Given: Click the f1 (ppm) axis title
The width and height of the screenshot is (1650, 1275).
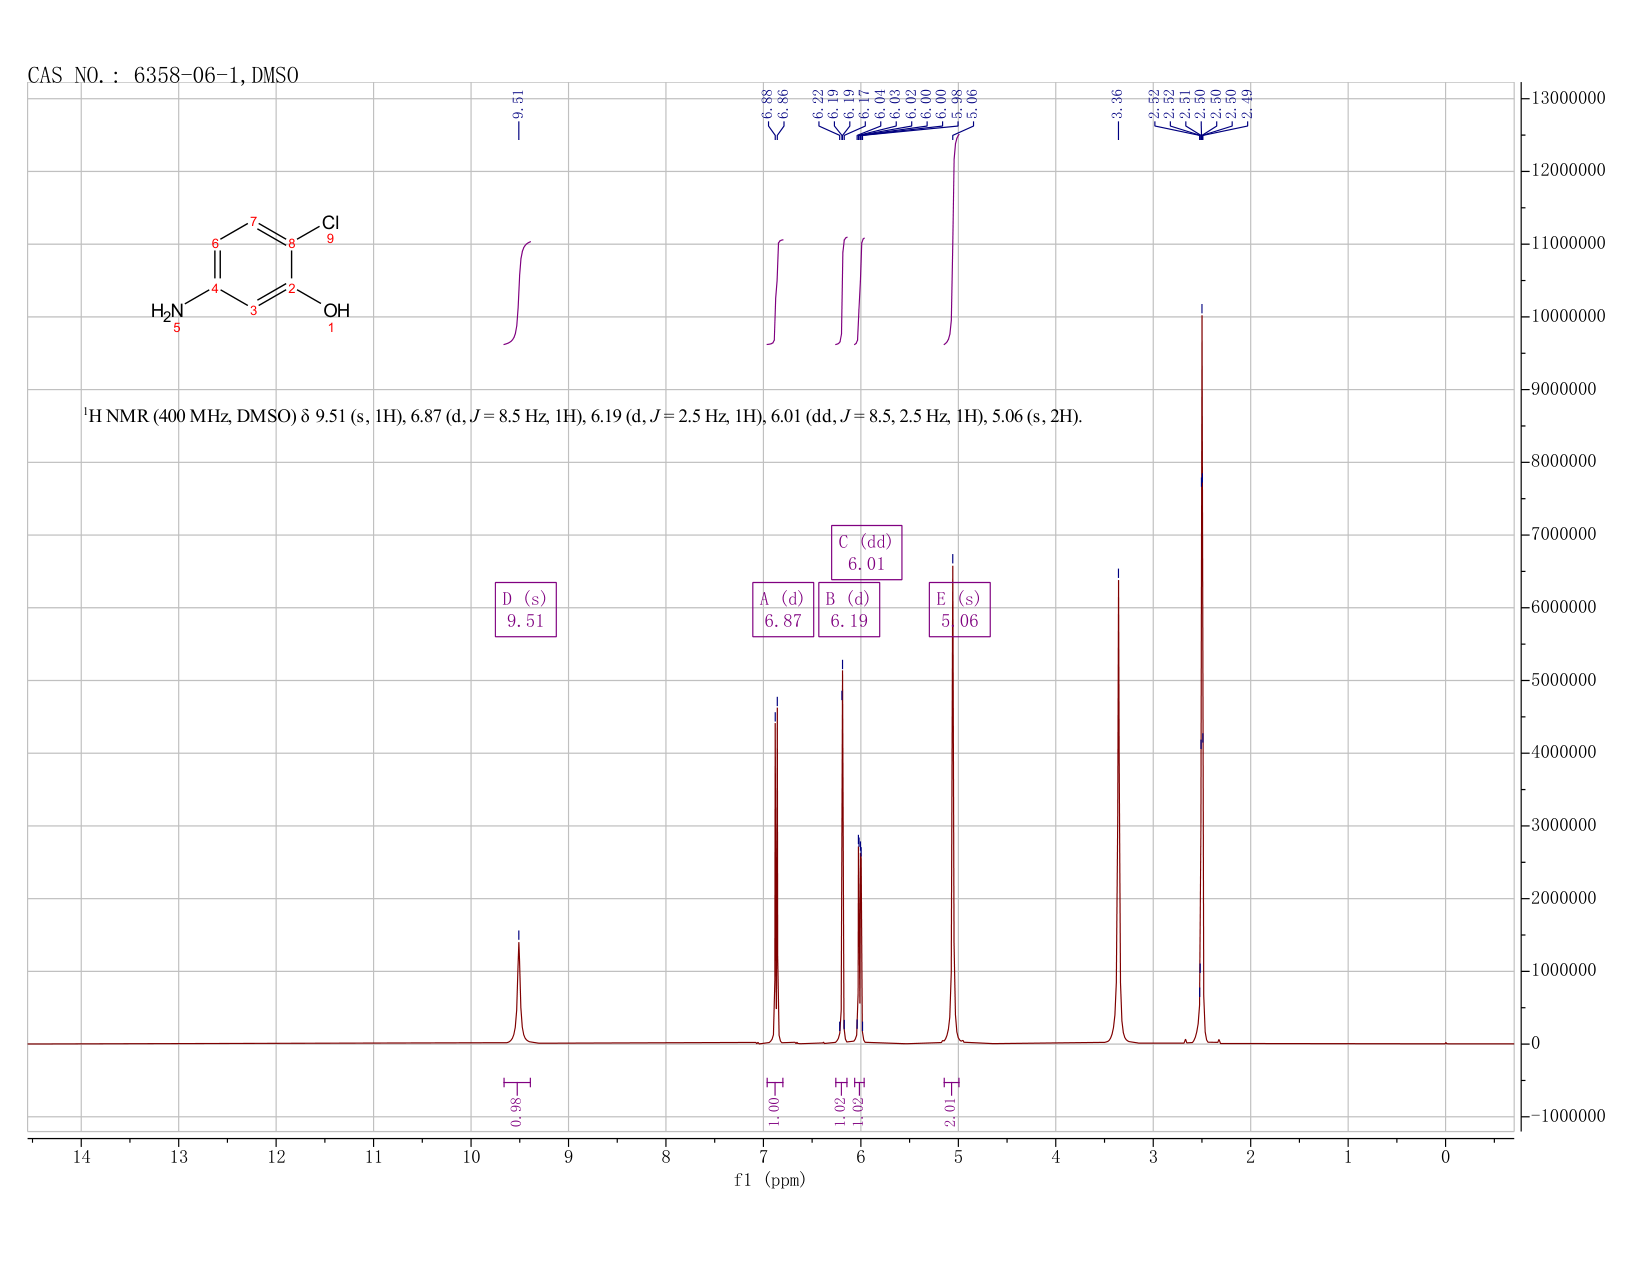Looking at the screenshot, I should tap(770, 1180).
